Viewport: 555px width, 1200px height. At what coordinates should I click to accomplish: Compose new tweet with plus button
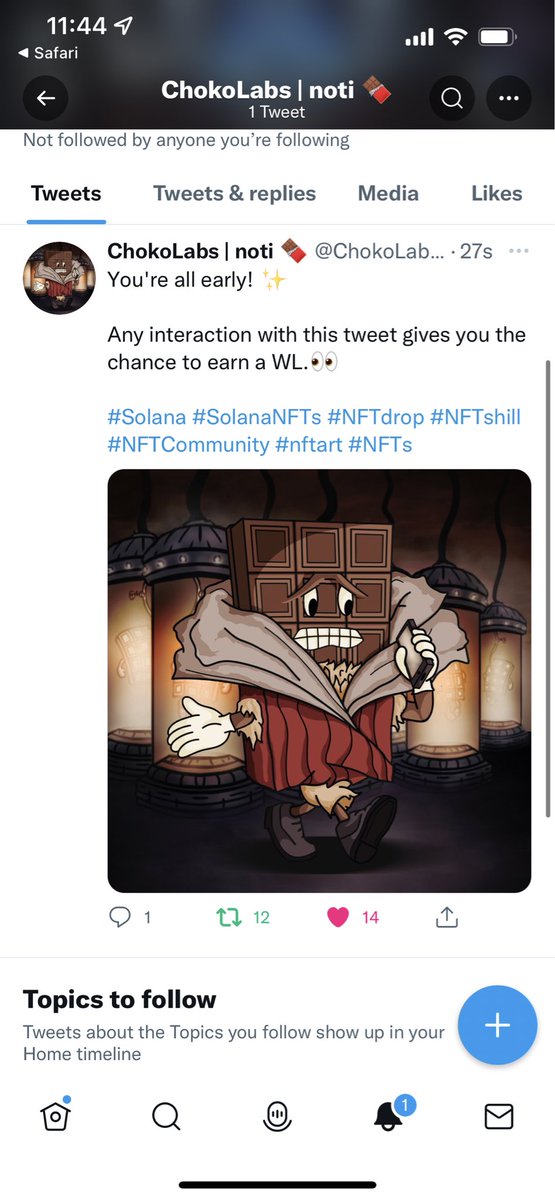pos(497,1025)
